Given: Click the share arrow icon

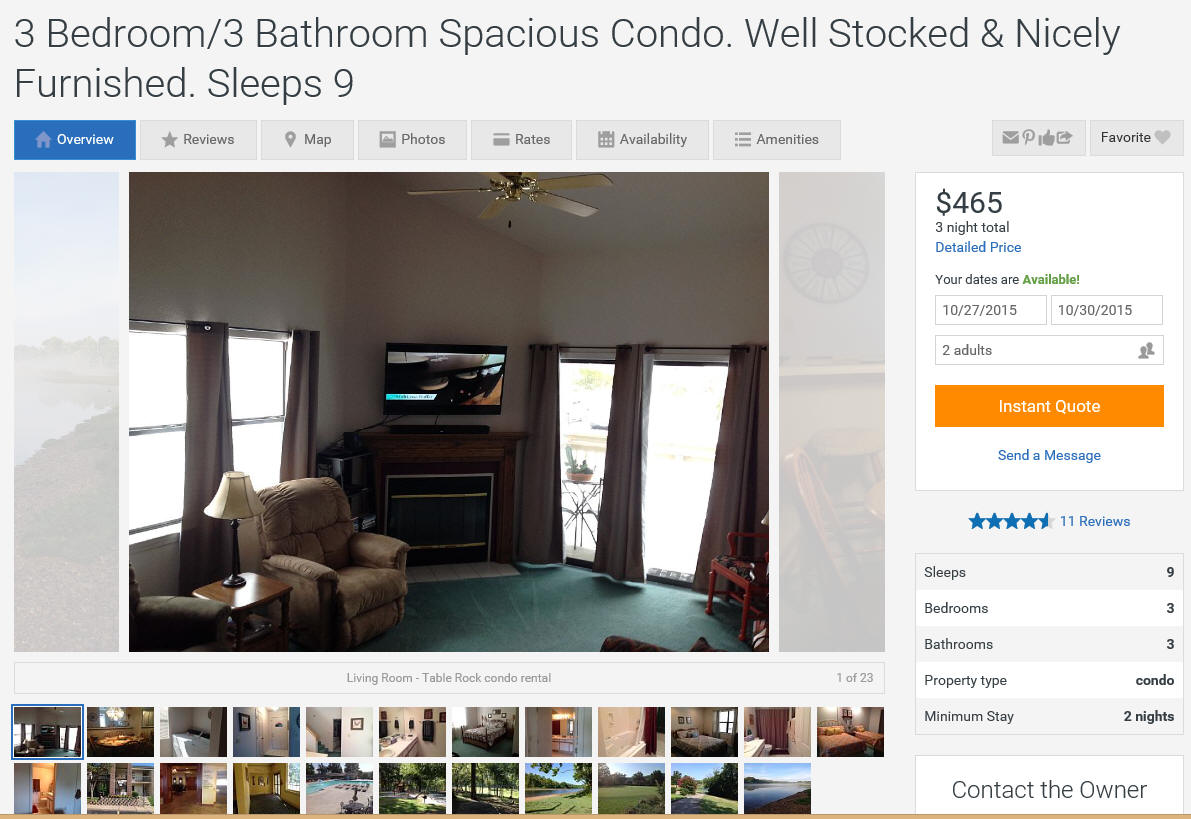Looking at the screenshot, I should point(1064,138).
